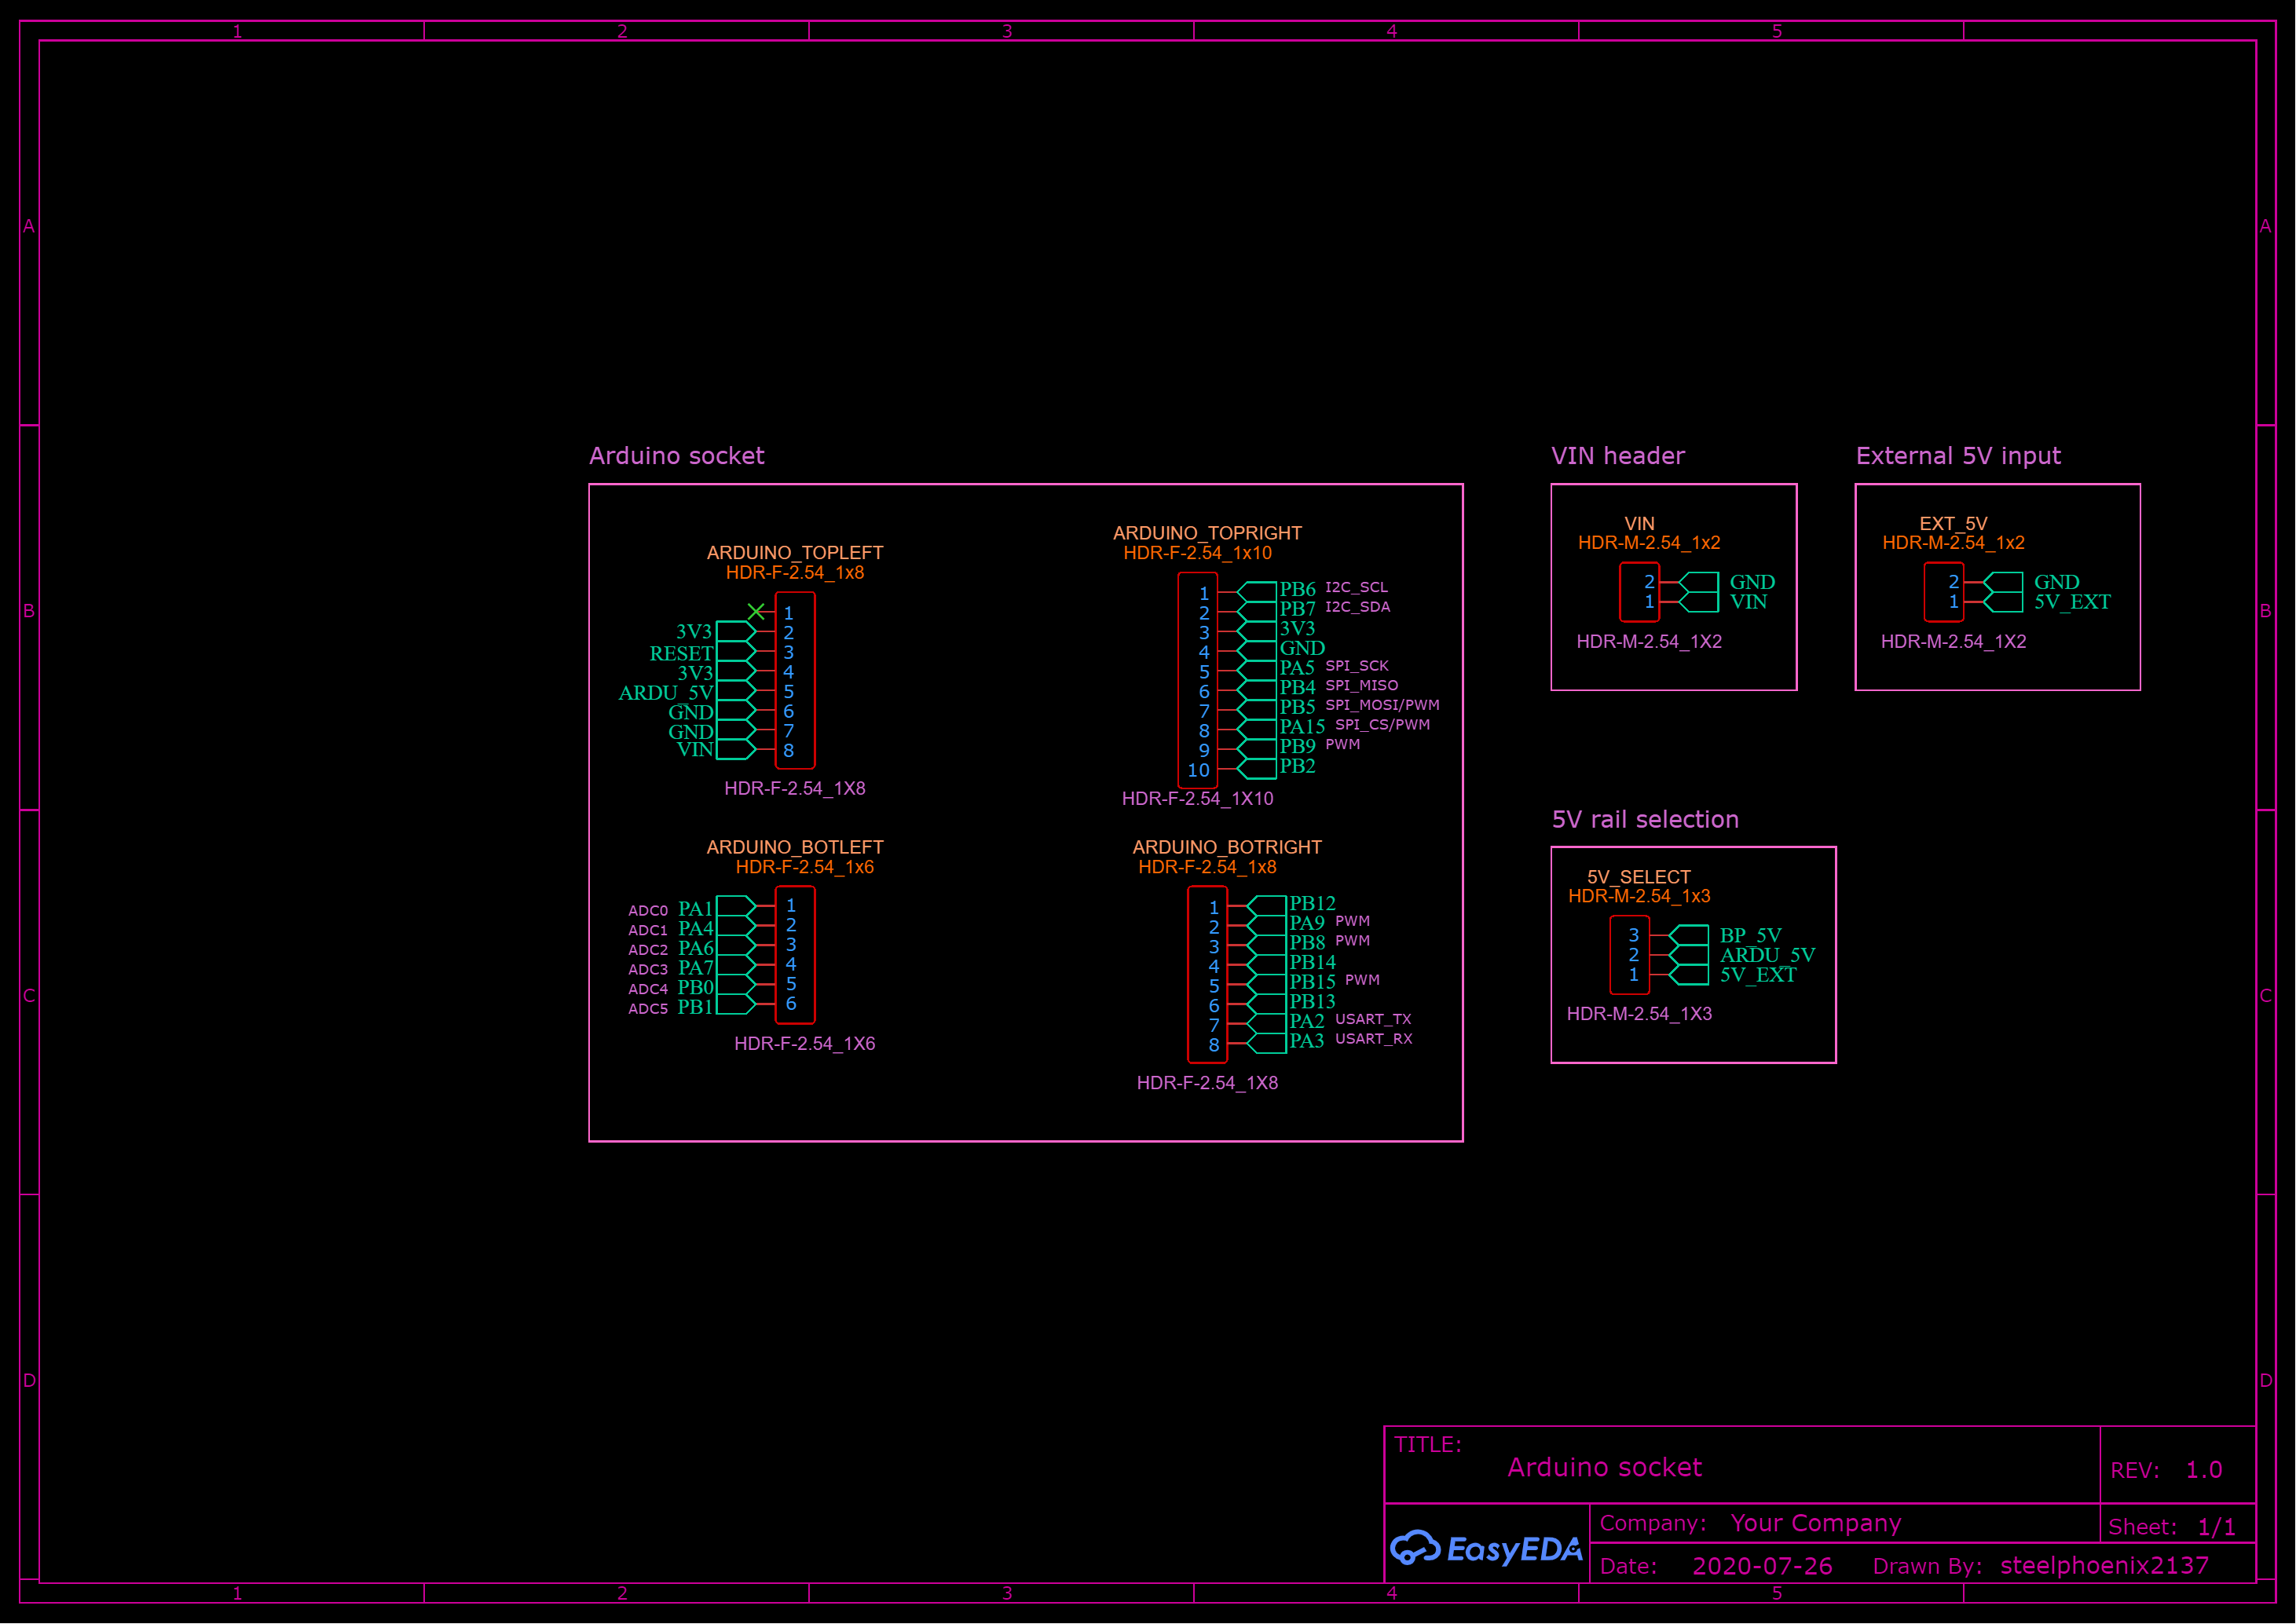2296x1624 pixels.
Task: Select the PA4 net label
Action: [x=696, y=929]
